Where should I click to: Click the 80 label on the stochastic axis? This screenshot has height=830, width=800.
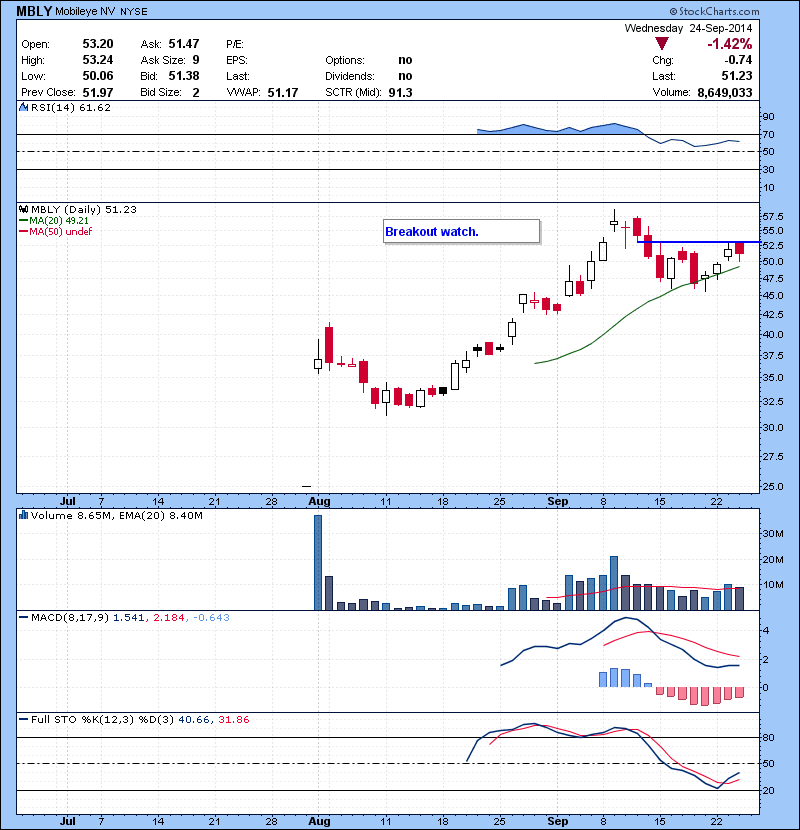pyautogui.click(x=768, y=737)
